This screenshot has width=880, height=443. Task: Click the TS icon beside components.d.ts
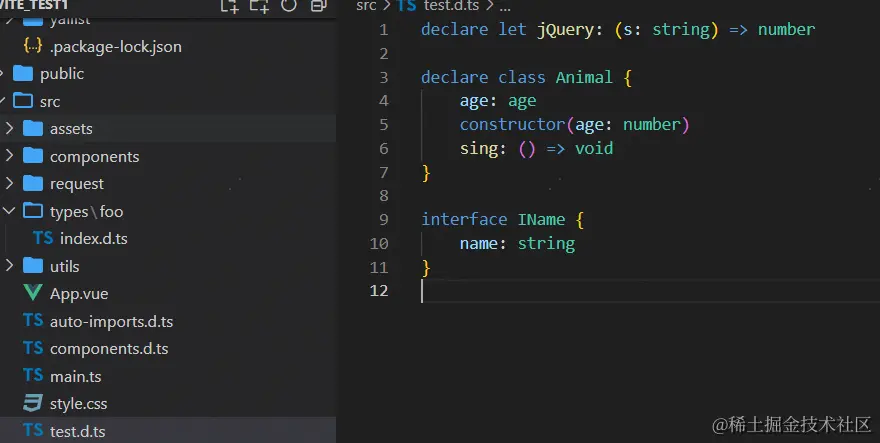(x=33, y=348)
